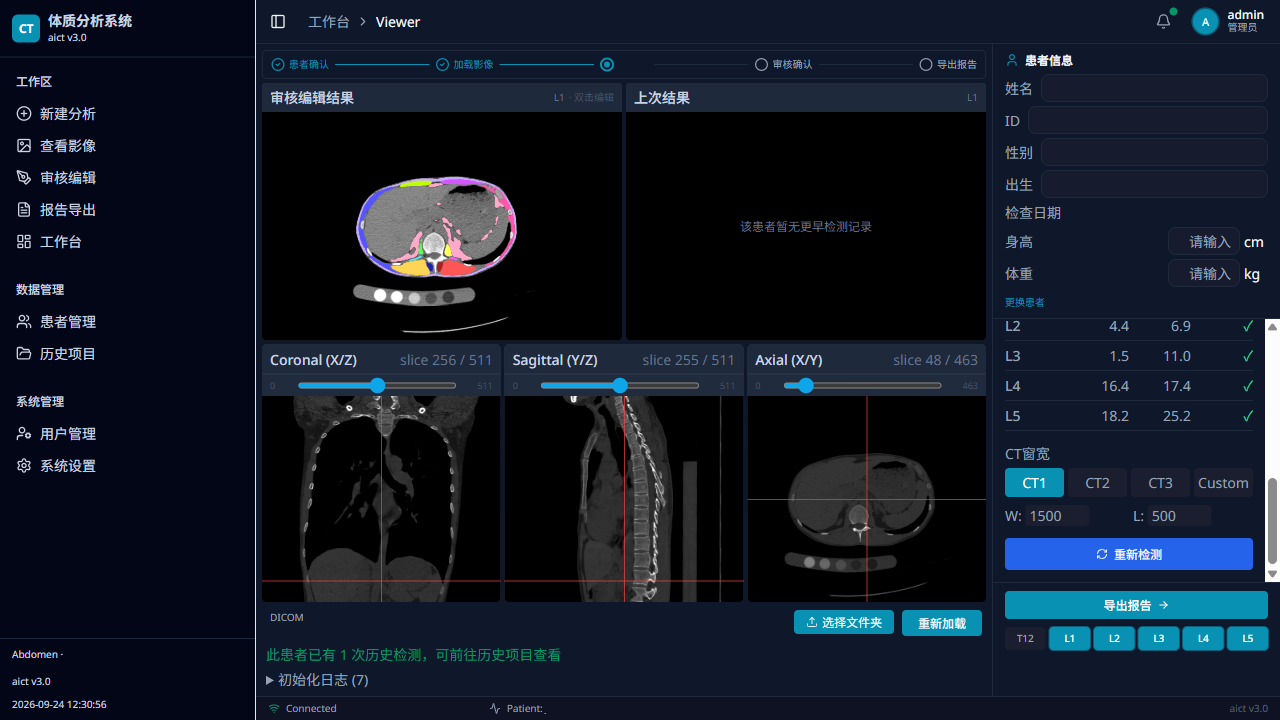The width and height of the screenshot is (1280, 720).
Task: Click the 工作台 breadcrumb in the header
Action: pyautogui.click(x=329, y=22)
